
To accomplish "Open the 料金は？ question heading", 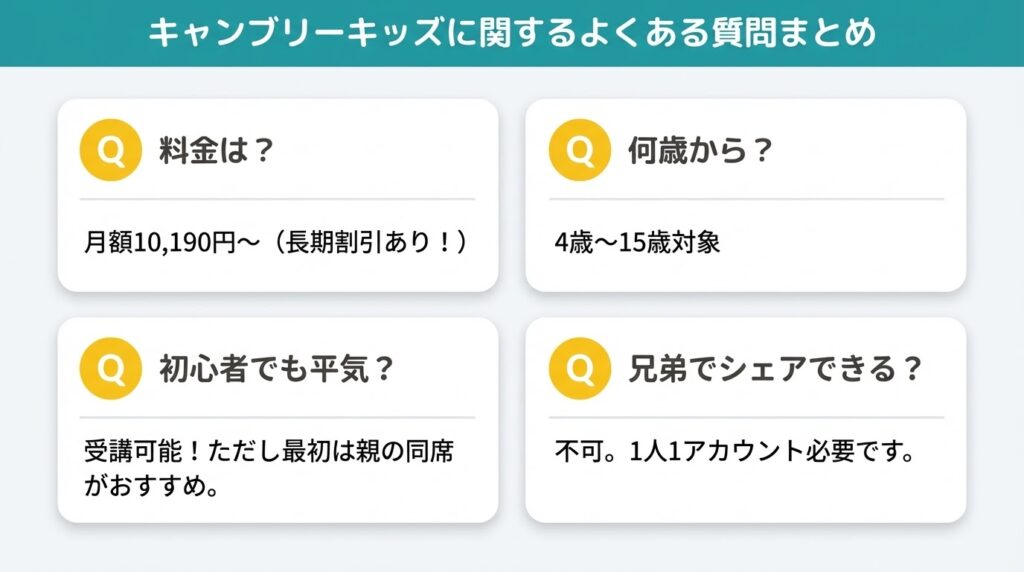I will tap(216, 152).
